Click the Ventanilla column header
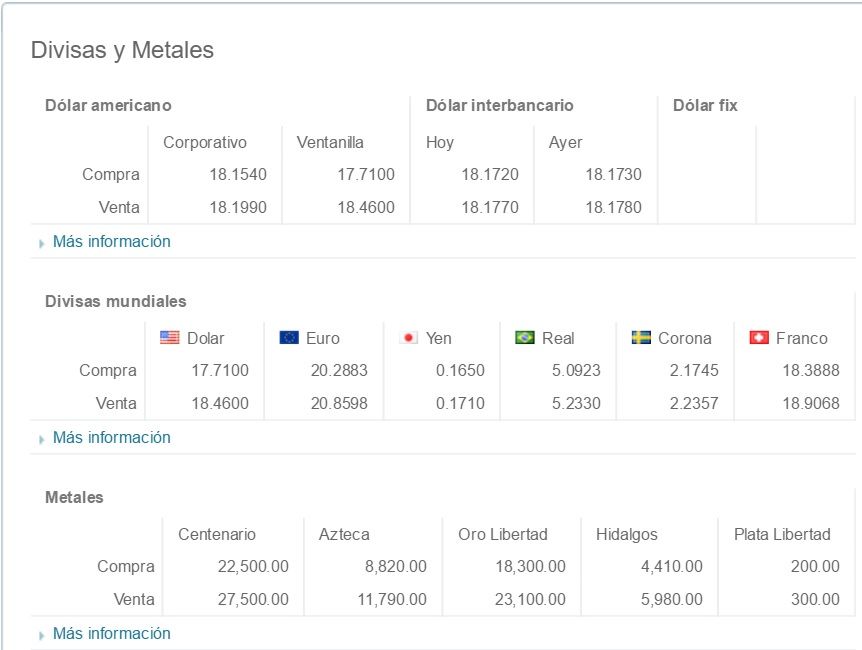 pos(330,142)
